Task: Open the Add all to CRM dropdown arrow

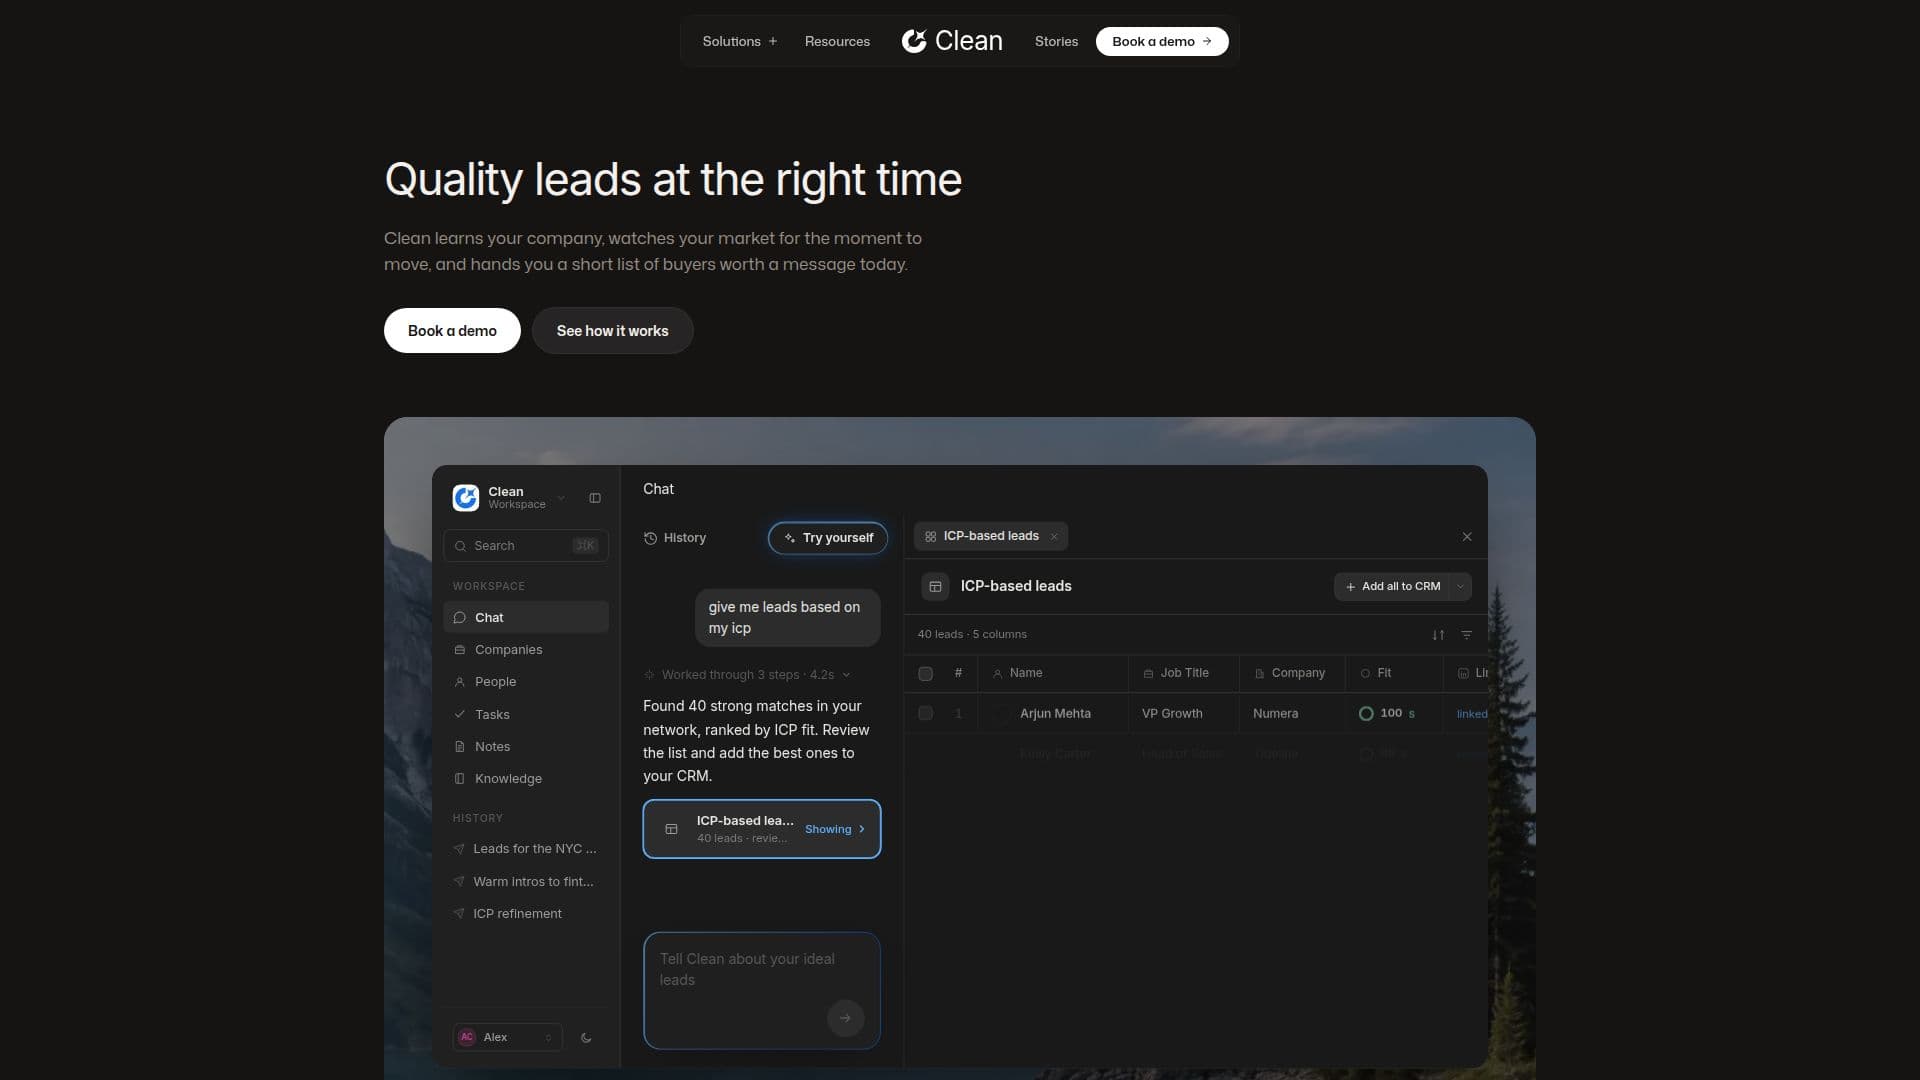Action: pyautogui.click(x=1460, y=587)
